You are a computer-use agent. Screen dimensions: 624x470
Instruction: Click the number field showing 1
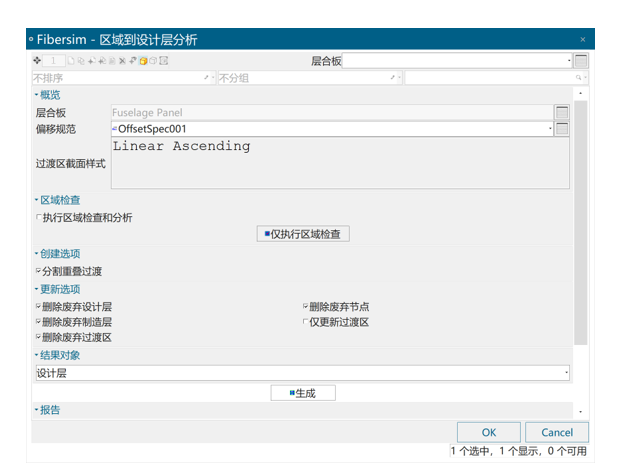tap(53, 60)
